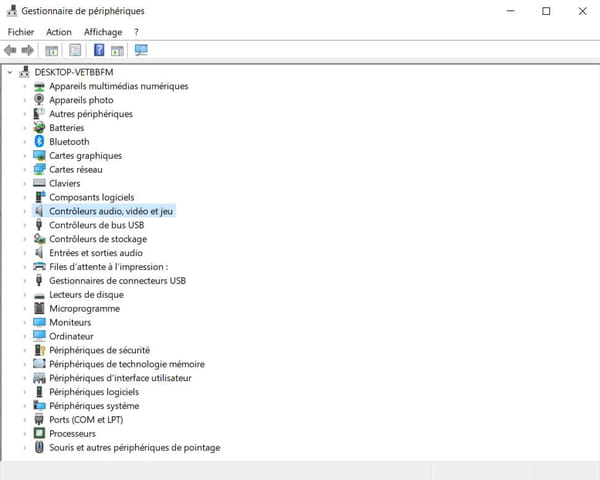The width and height of the screenshot is (600, 480).
Task: Expand the Appareils multimédias numériques arrow
Action: [x=25, y=86]
